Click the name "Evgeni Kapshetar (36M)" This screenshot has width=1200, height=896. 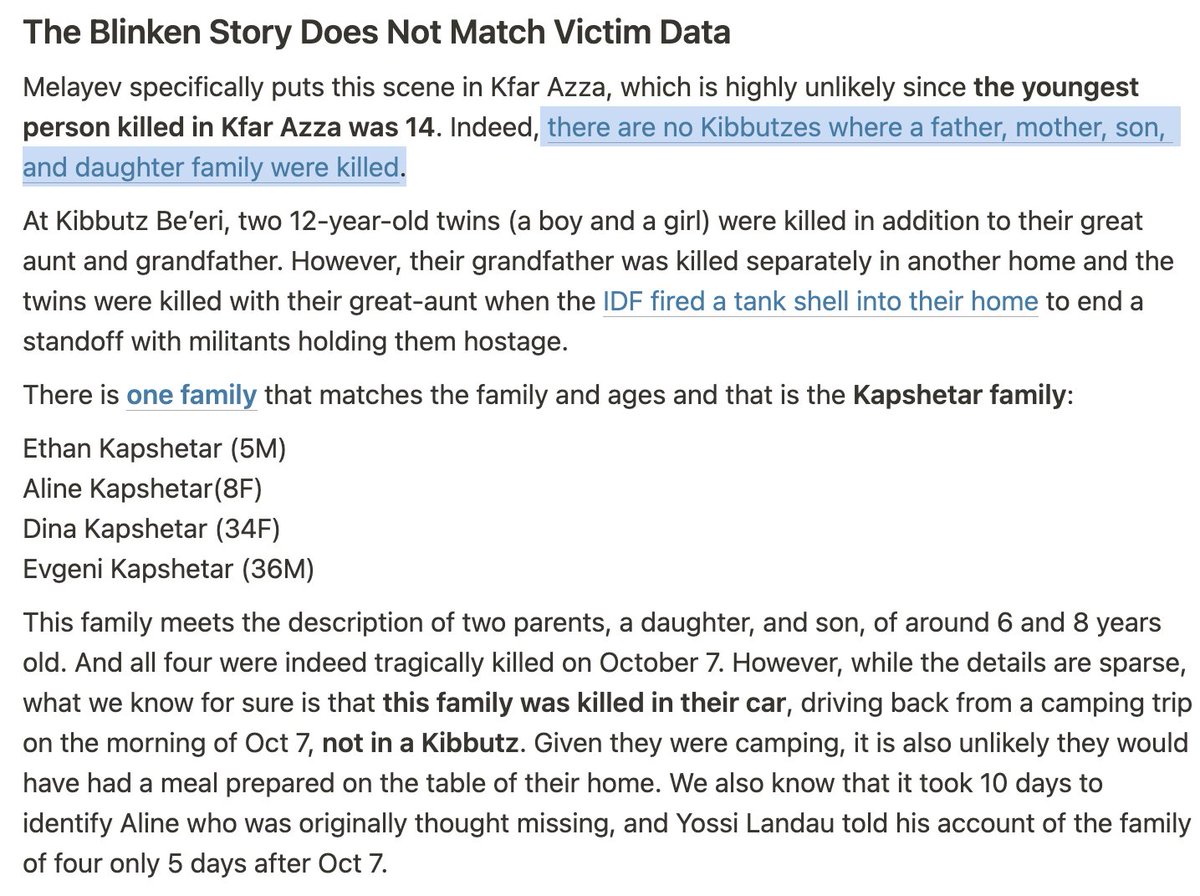point(168,570)
